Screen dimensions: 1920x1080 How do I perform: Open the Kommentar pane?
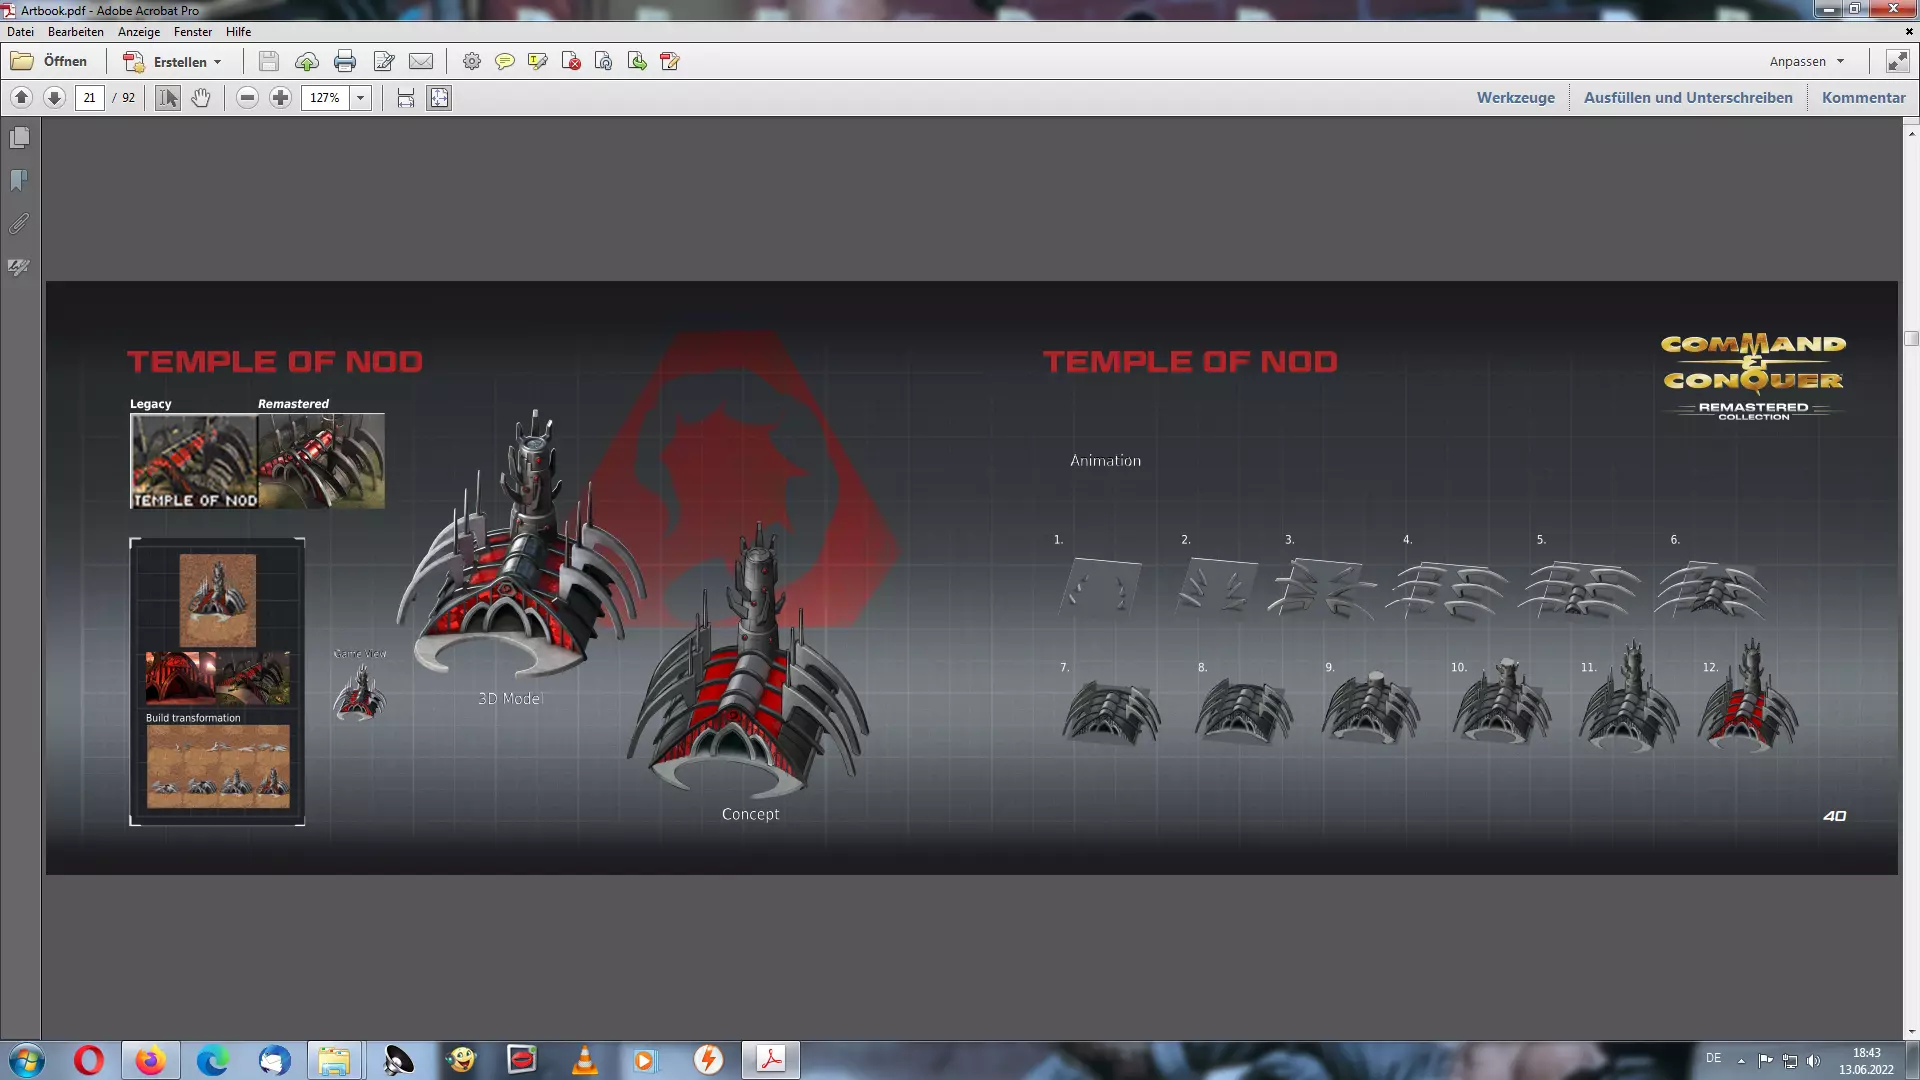pos(1864,98)
